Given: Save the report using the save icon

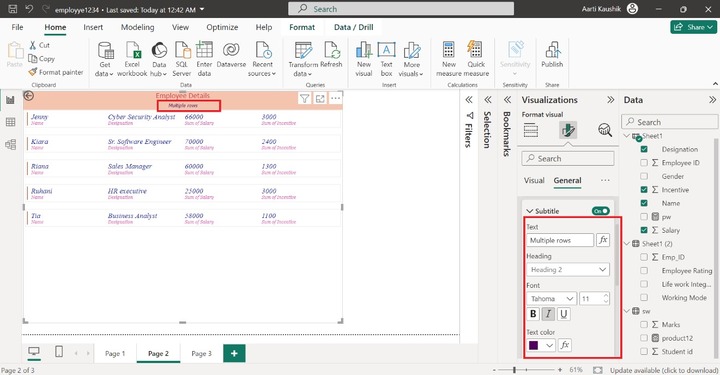Looking at the screenshot, I should 13,9.
